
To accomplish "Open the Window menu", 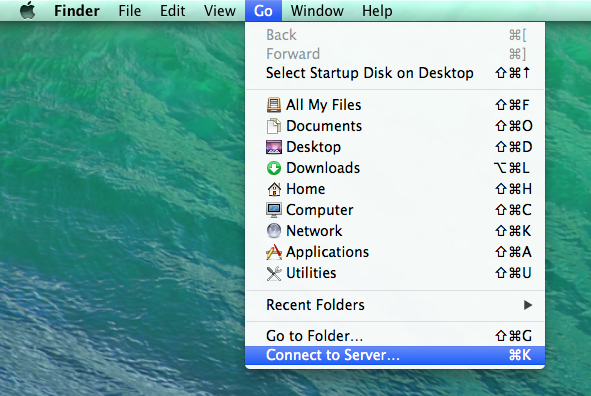I will [317, 11].
